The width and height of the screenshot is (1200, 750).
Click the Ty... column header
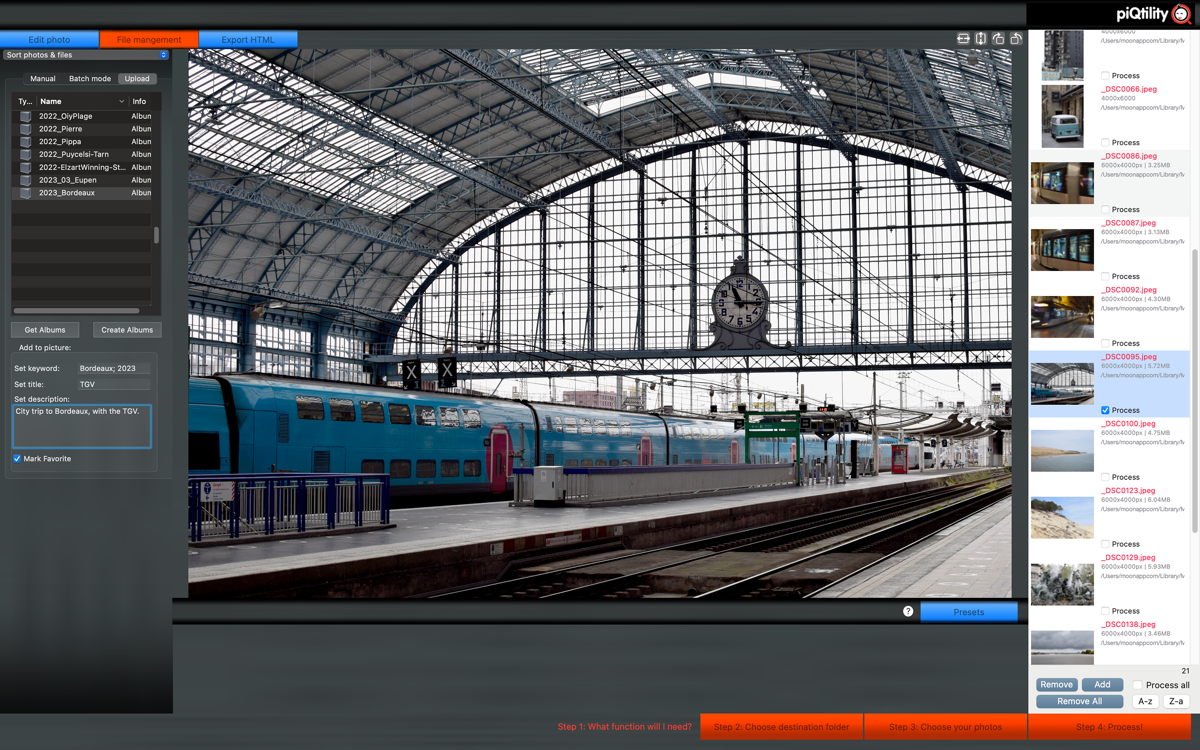coord(25,101)
